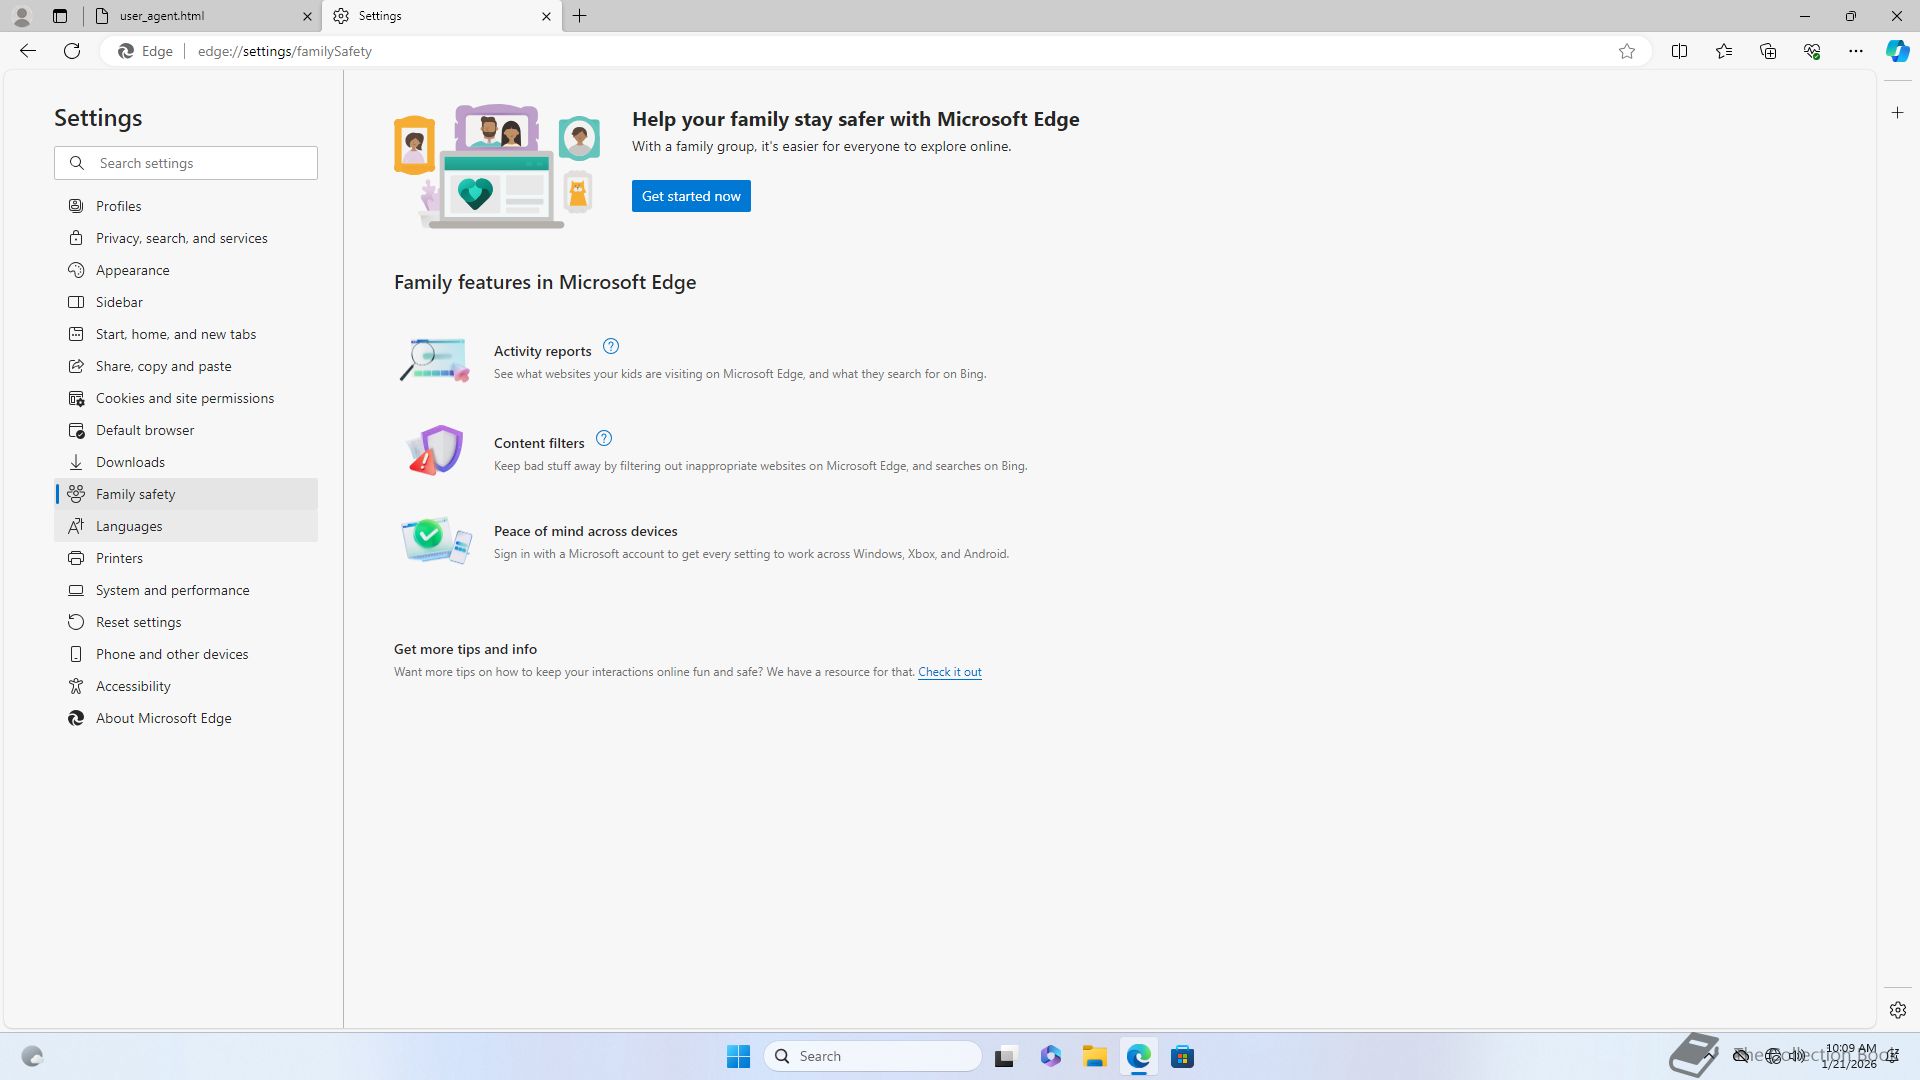The height and width of the screenshot is (1080, 1920).
Task: Open the Collections toolbar icon
Action: tap(1767, 51)
